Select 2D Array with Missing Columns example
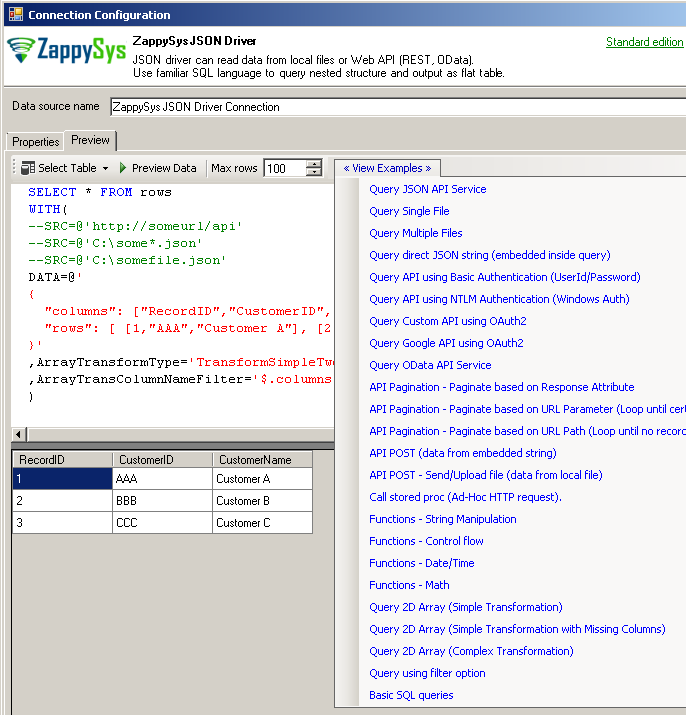This screenshot has height=715, width=686. click(x=517, y=629)
